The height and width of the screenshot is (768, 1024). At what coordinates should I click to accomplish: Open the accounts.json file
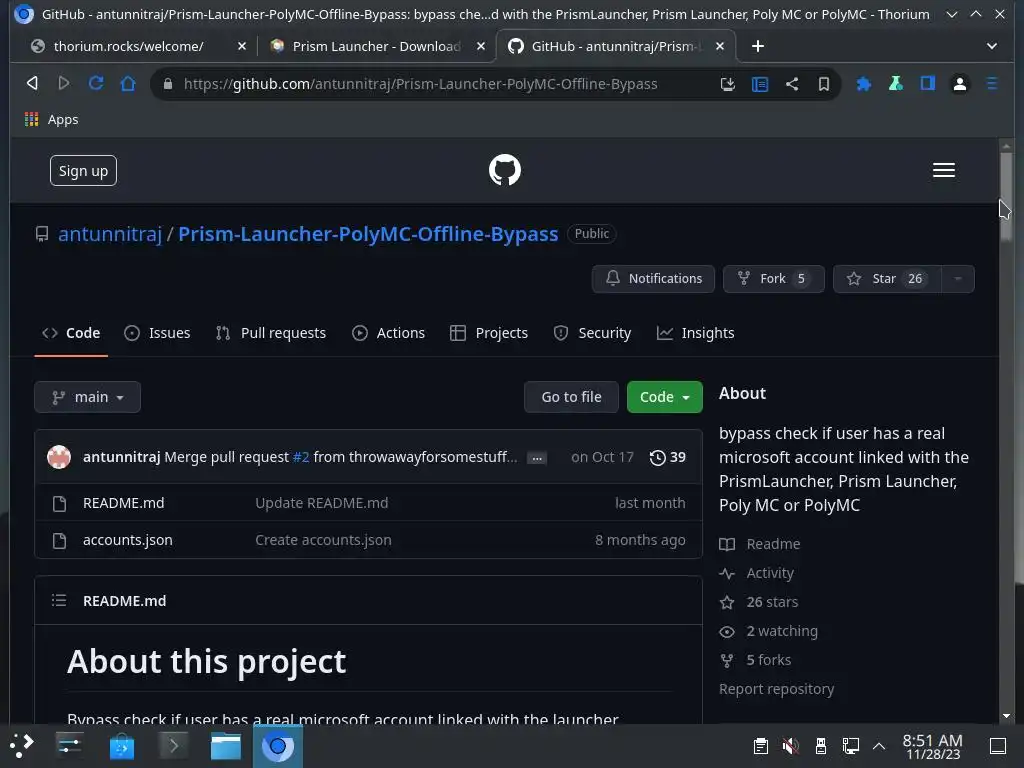(127, 540)
